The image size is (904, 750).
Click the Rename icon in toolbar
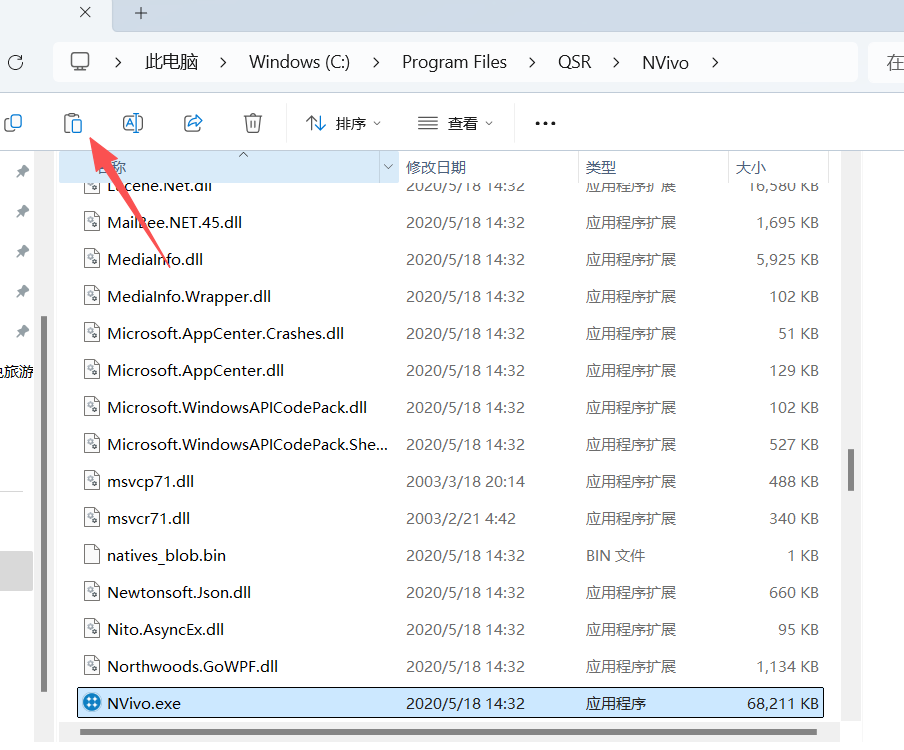[x=133, y=123]
